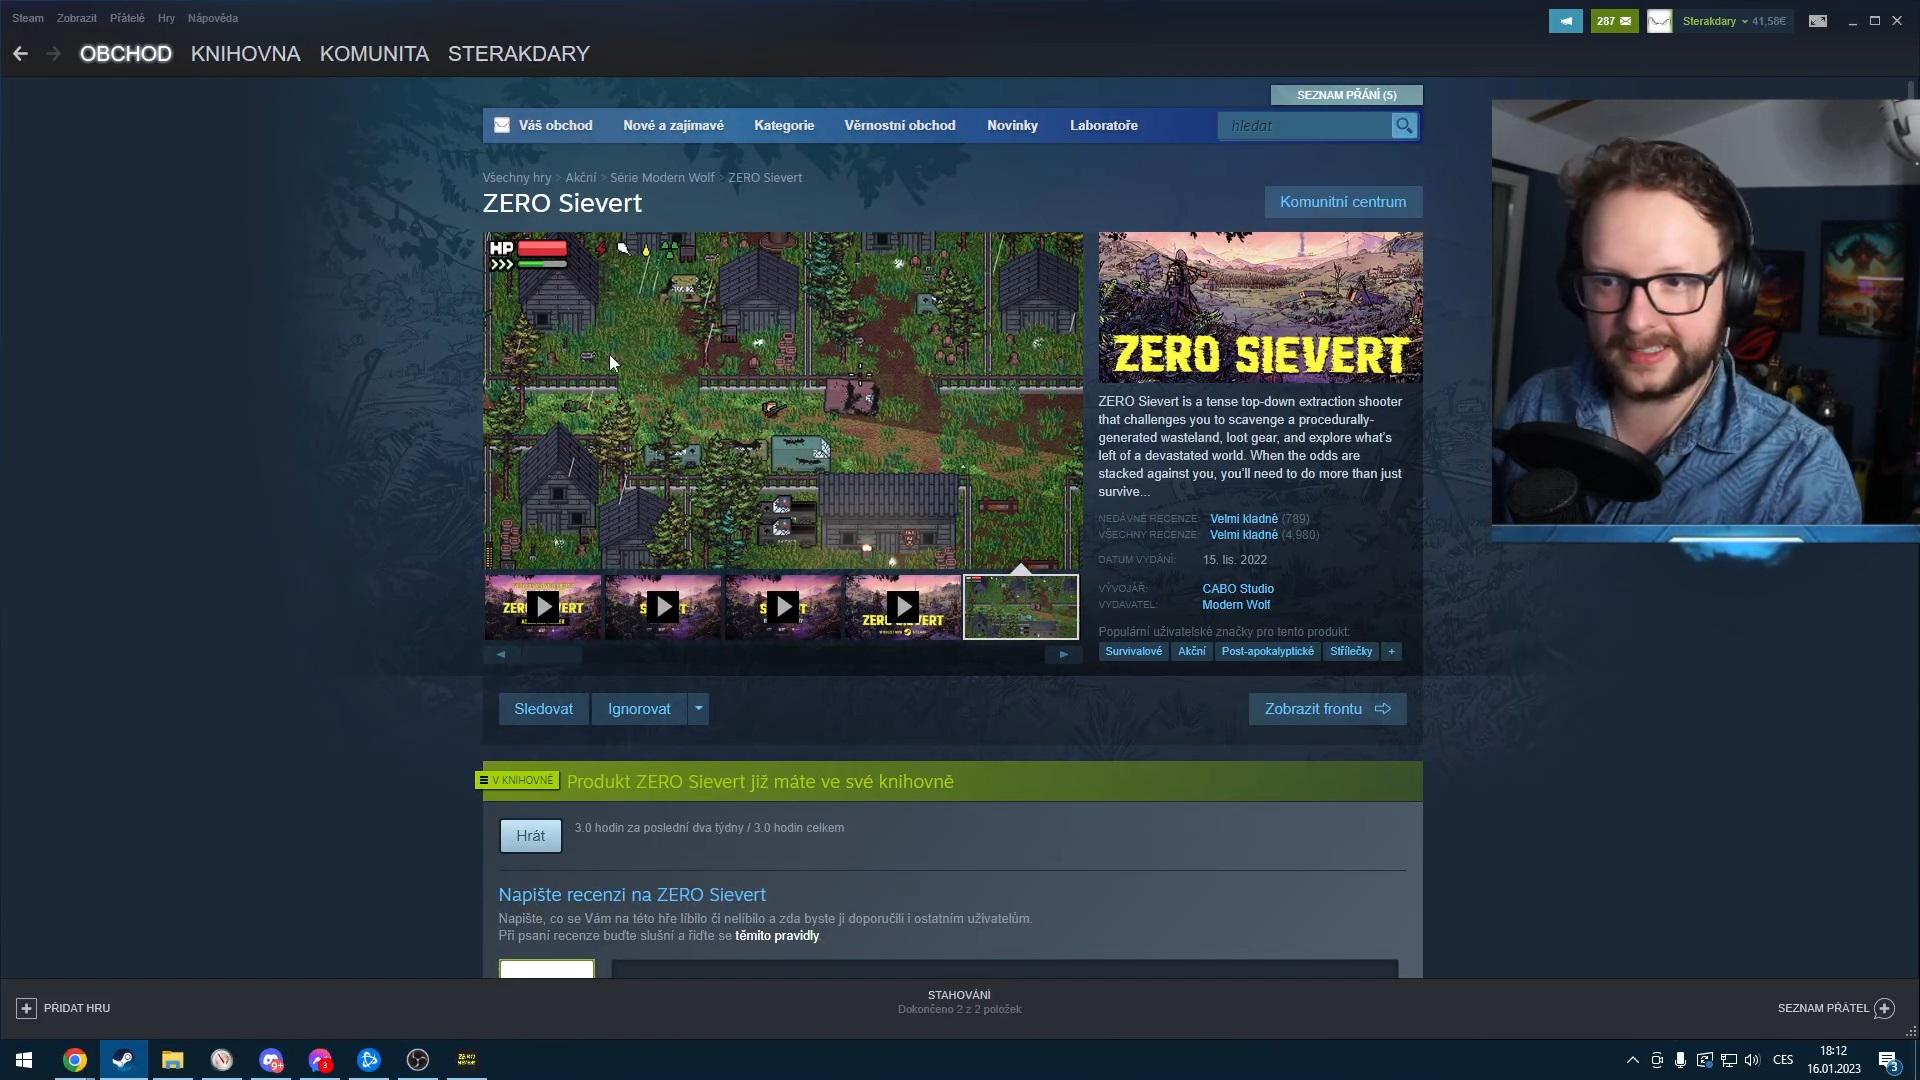Play the fourth ZERO Sievert trailer thumbnail
The image size is (1920, 1080).
(x=903, y=607)
